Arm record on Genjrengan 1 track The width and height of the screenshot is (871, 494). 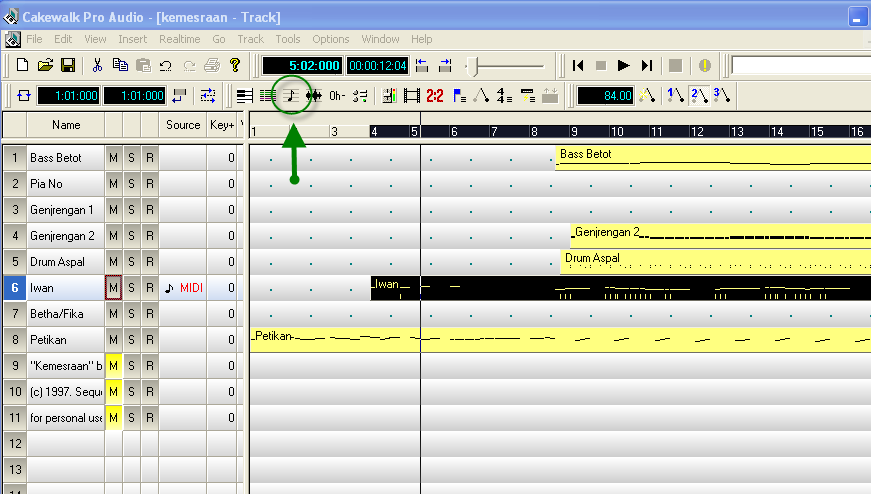tap(150, 210)
